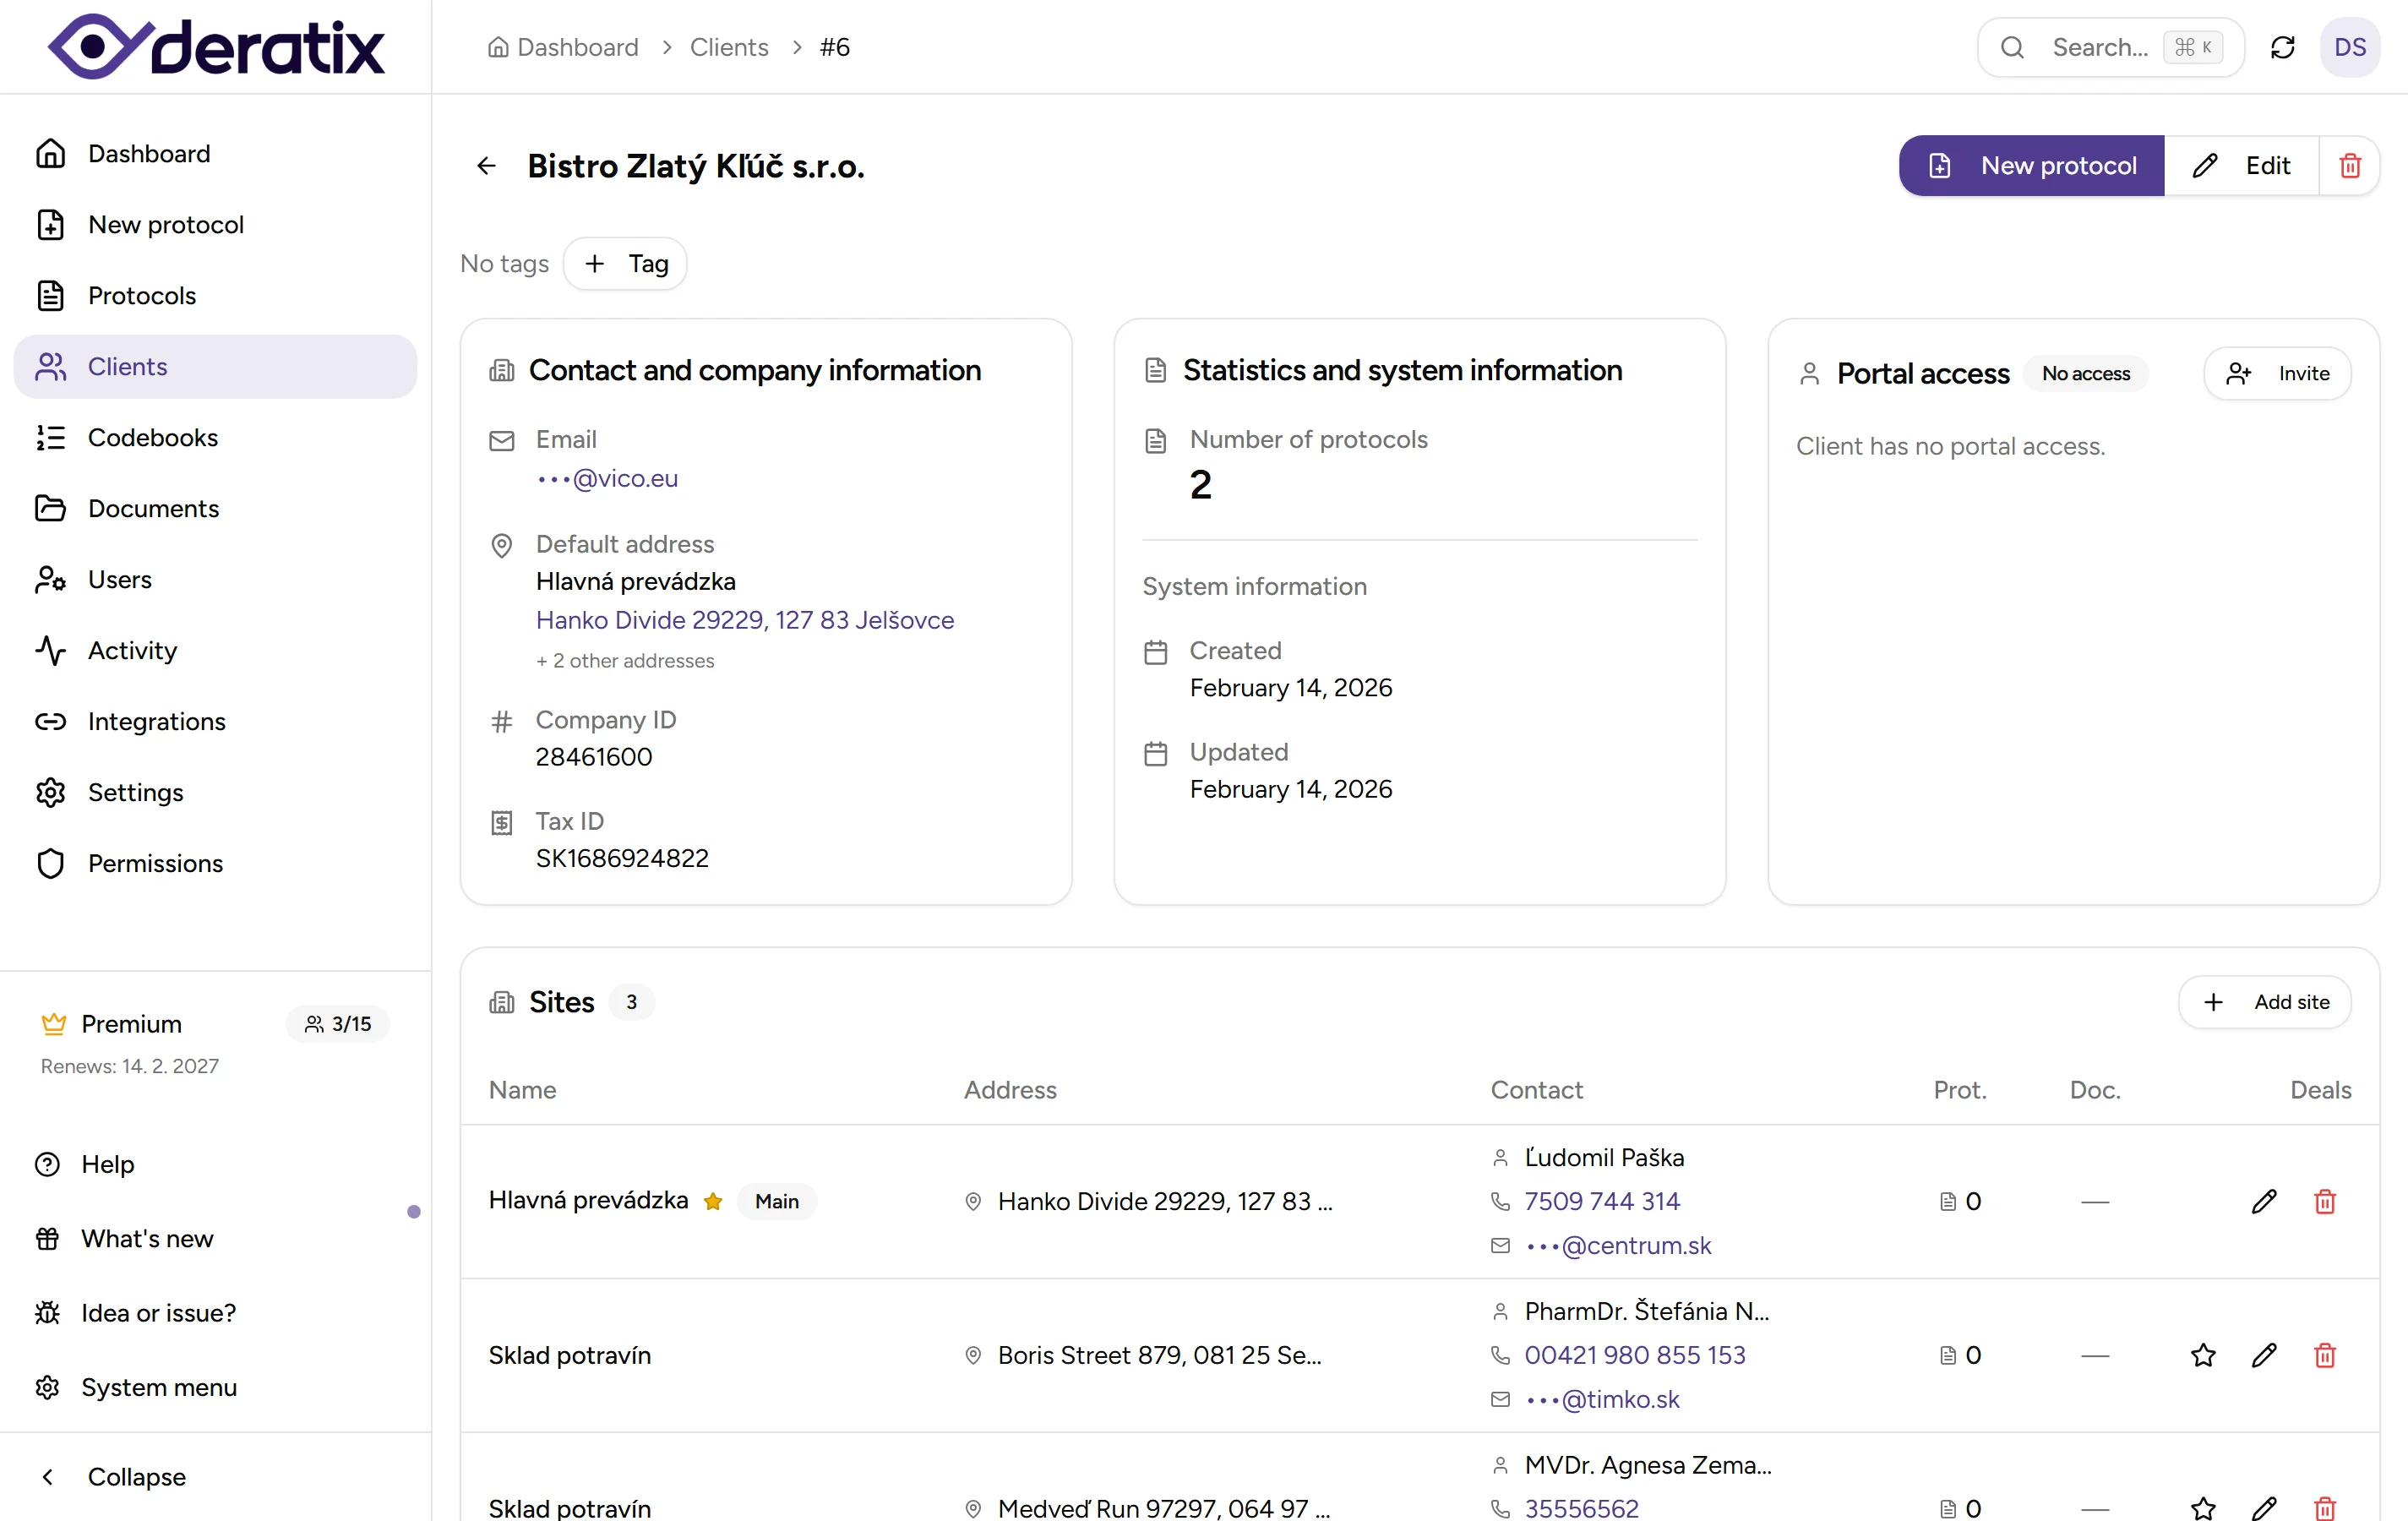
Task: Unstar Hlavná prevádzka as main site
Action: [713, 1201]
